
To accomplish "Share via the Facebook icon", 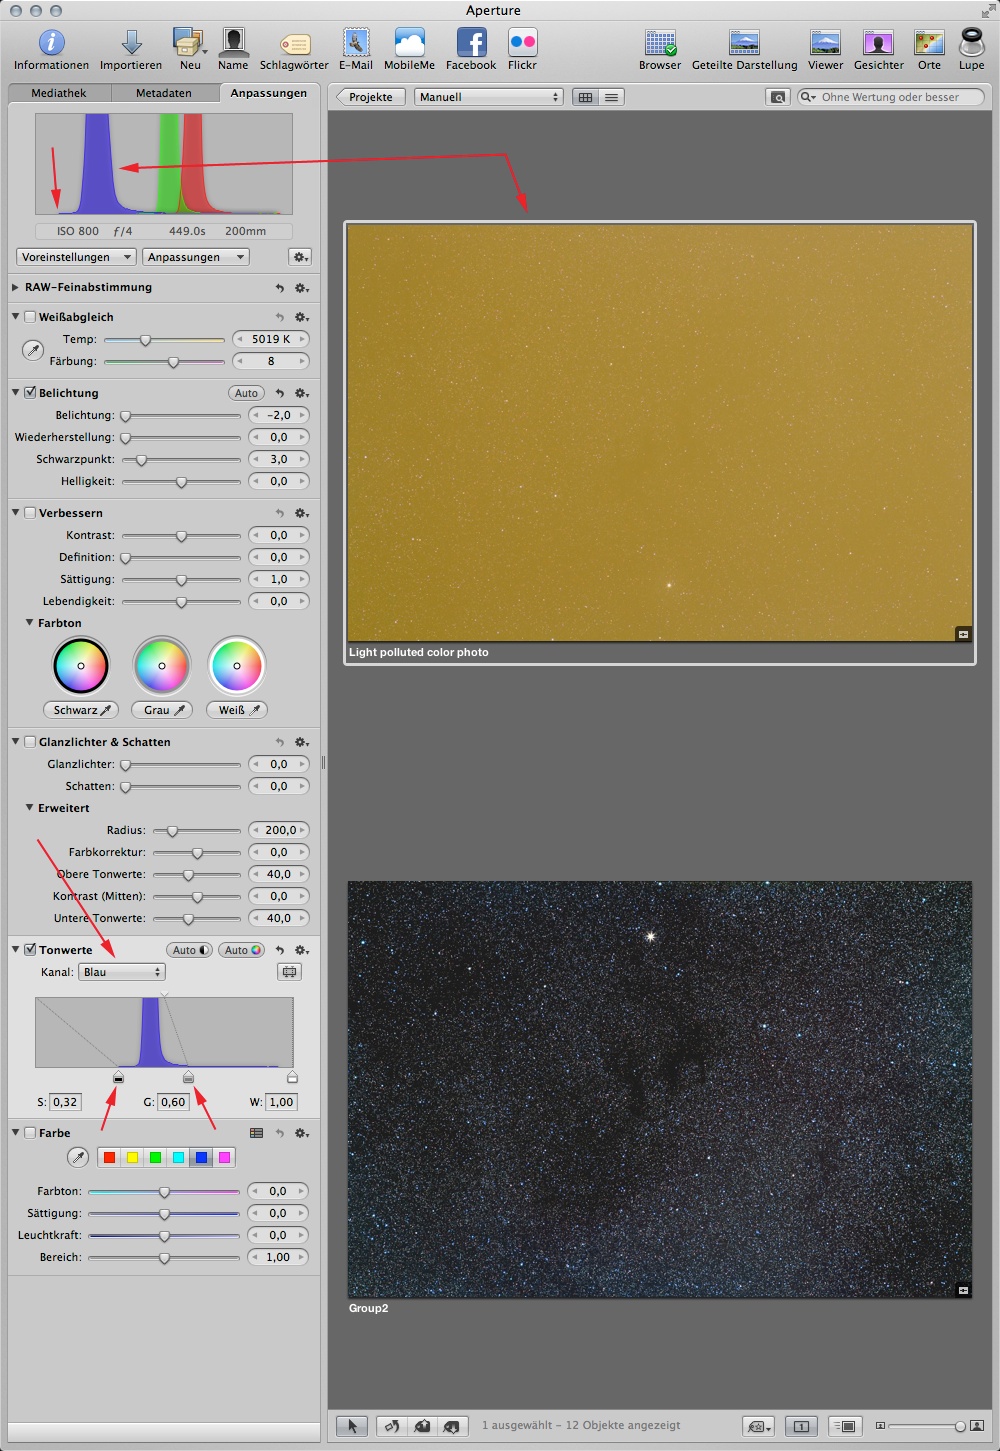I will 471,42.
